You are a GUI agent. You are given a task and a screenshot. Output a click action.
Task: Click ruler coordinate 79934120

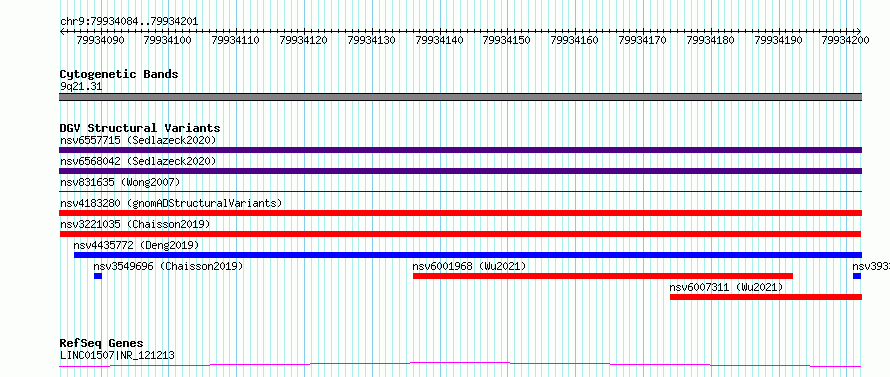(304, 40)
